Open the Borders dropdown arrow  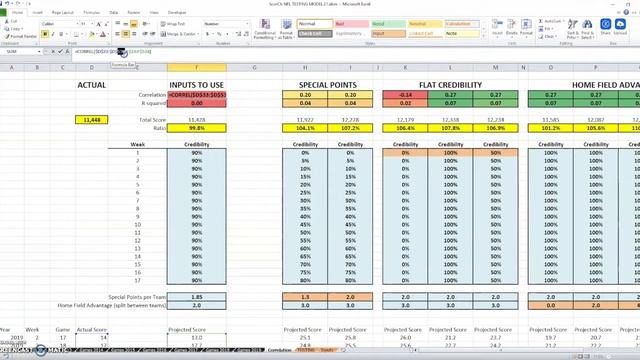(82, 34)
